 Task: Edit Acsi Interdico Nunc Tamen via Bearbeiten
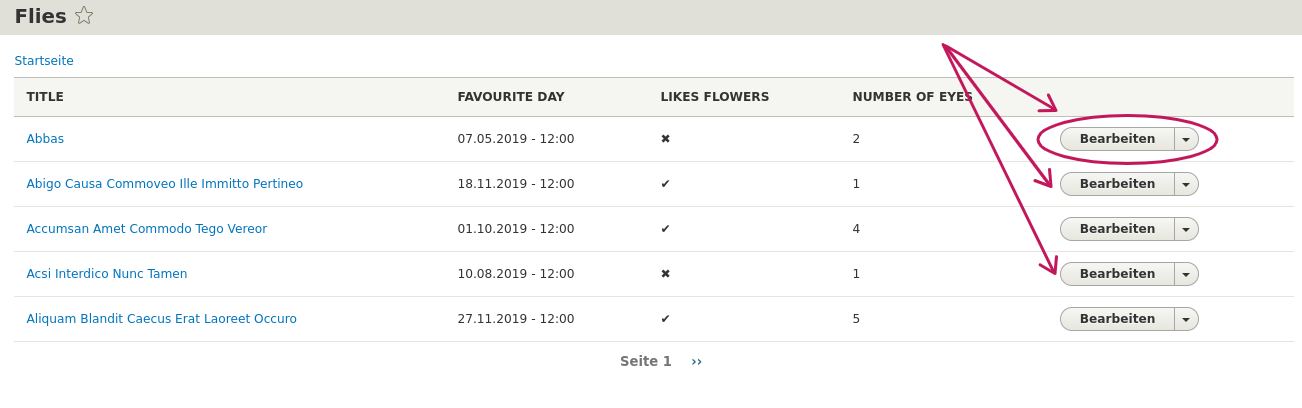pos(1117,274)
